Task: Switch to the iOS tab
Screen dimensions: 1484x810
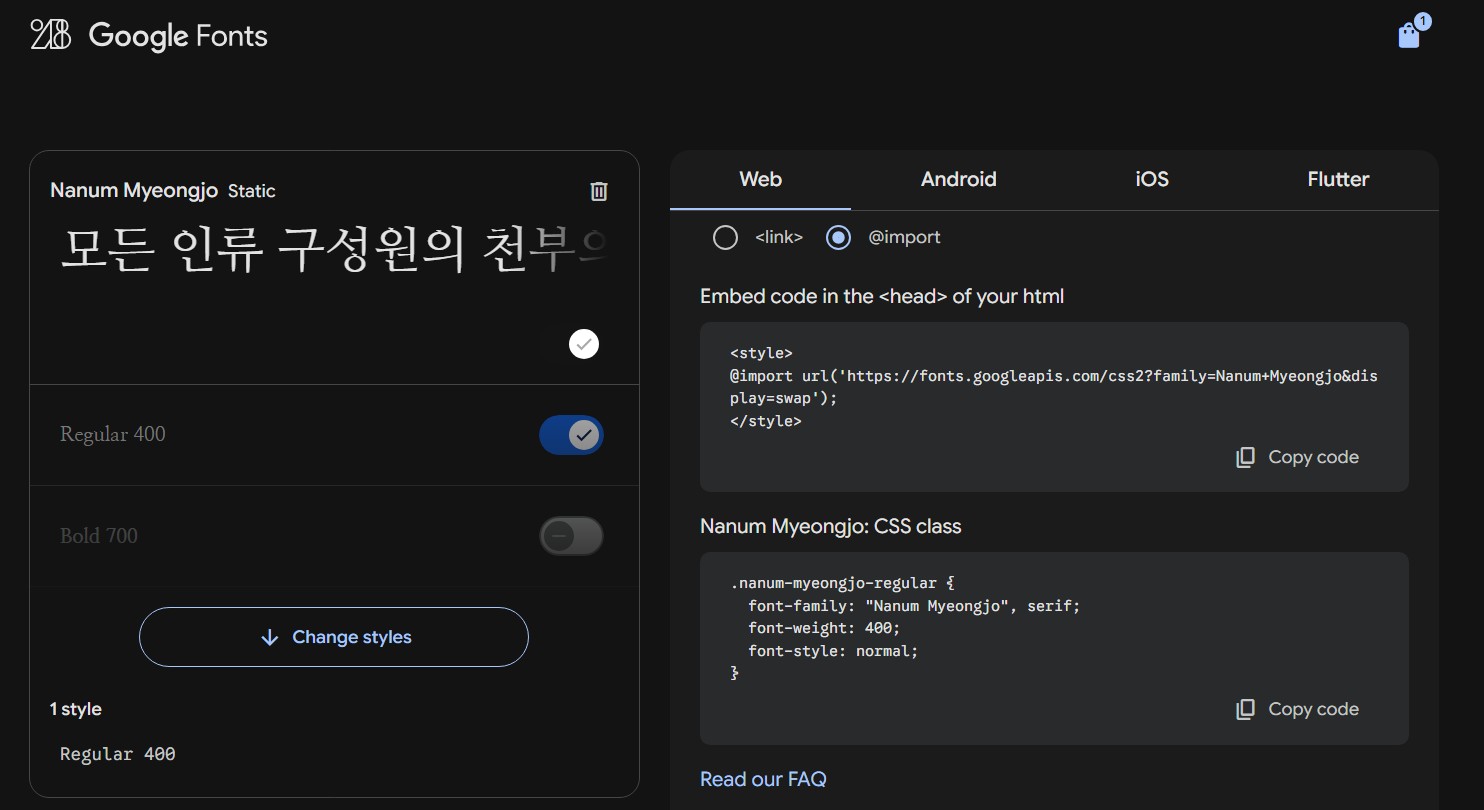Action: pyautogui.click(x=1152, y=180)
